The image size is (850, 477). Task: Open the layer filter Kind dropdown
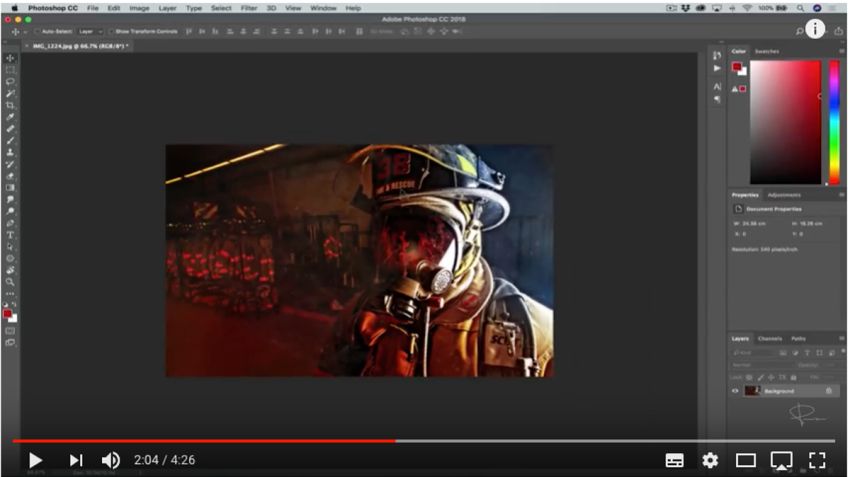tap(754, 353)
